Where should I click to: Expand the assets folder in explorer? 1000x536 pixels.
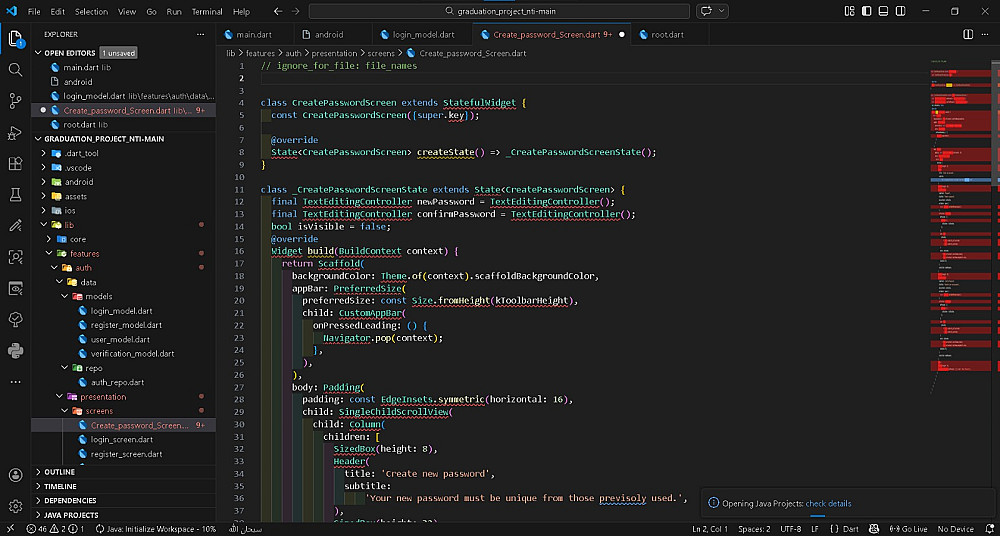pyautogui.click(x=76, y=197)
